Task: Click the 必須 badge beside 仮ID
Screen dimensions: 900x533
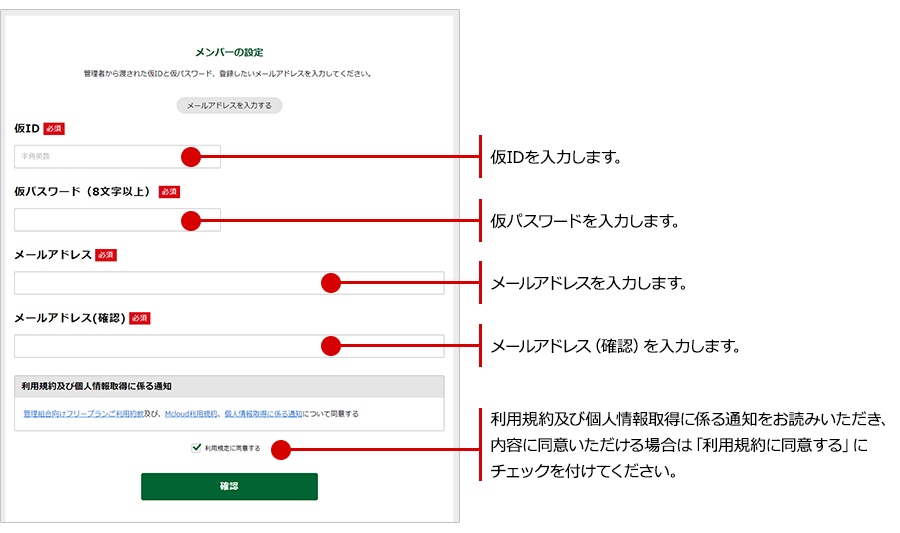Action: [x=54, y=129]
